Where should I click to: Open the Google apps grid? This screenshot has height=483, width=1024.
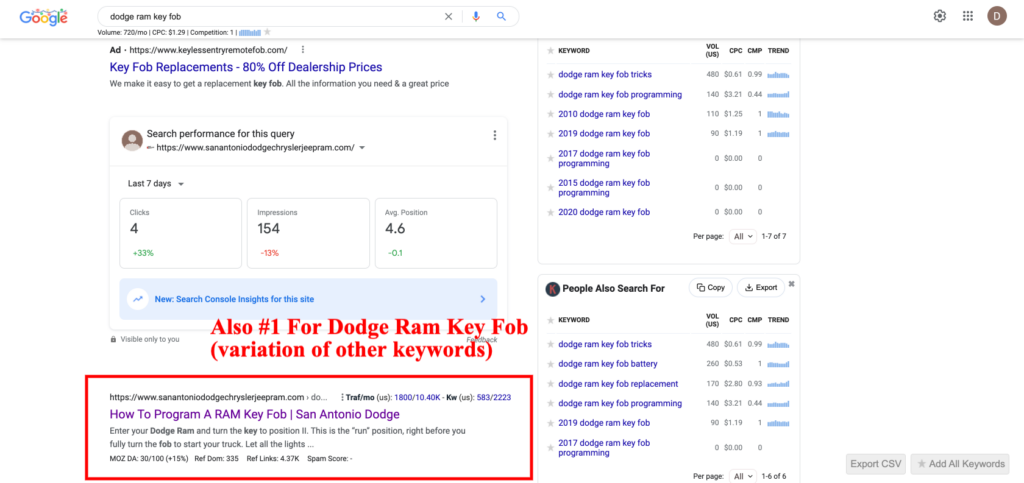(968, 16)
